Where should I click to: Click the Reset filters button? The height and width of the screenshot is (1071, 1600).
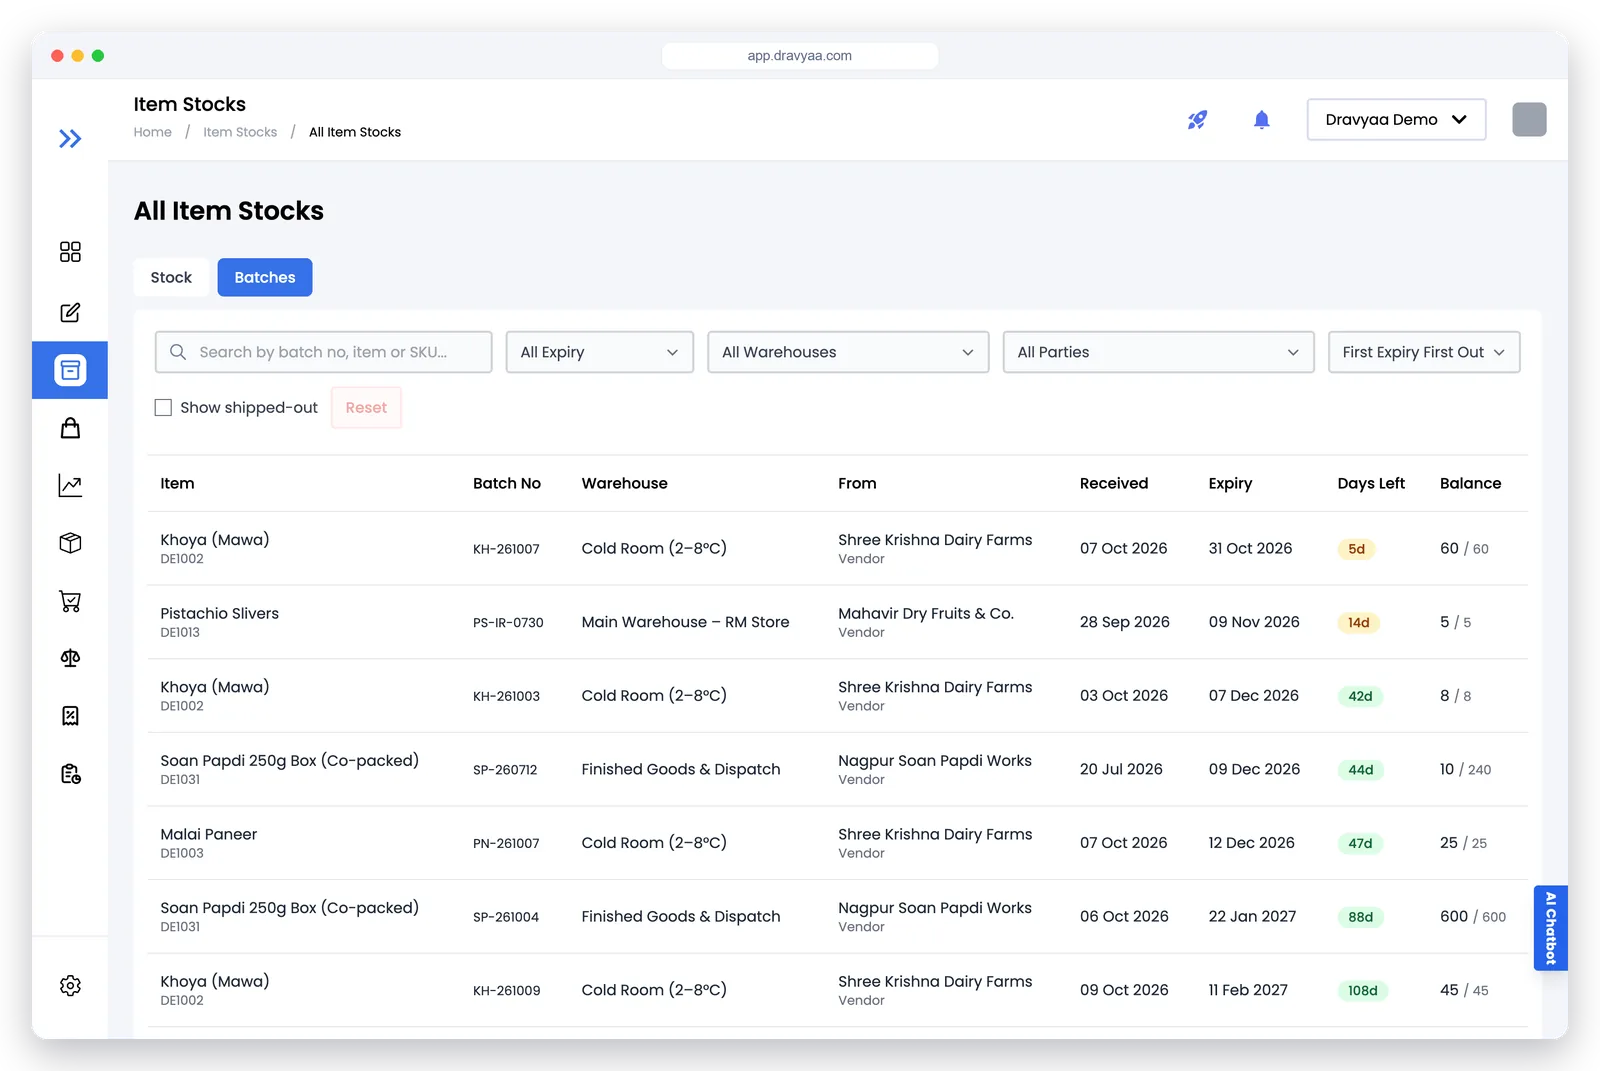coord(366,407)
